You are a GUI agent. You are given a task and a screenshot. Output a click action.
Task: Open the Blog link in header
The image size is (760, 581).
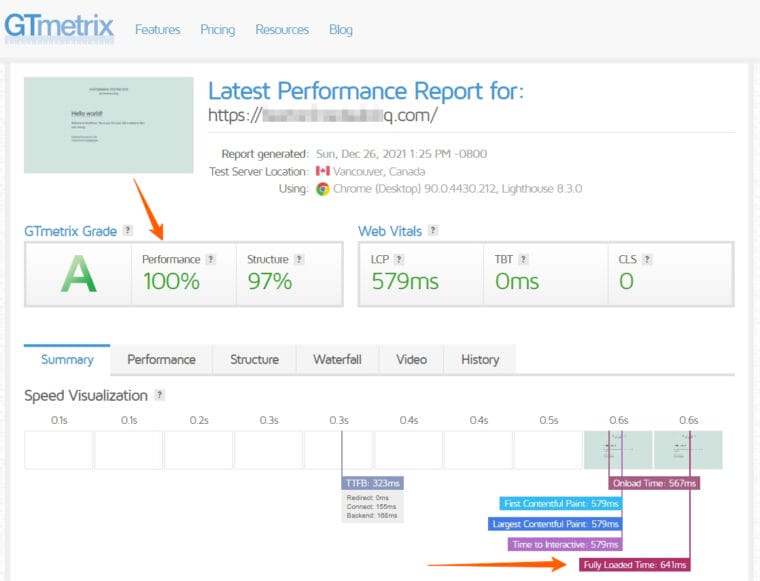tap(341, 29)
